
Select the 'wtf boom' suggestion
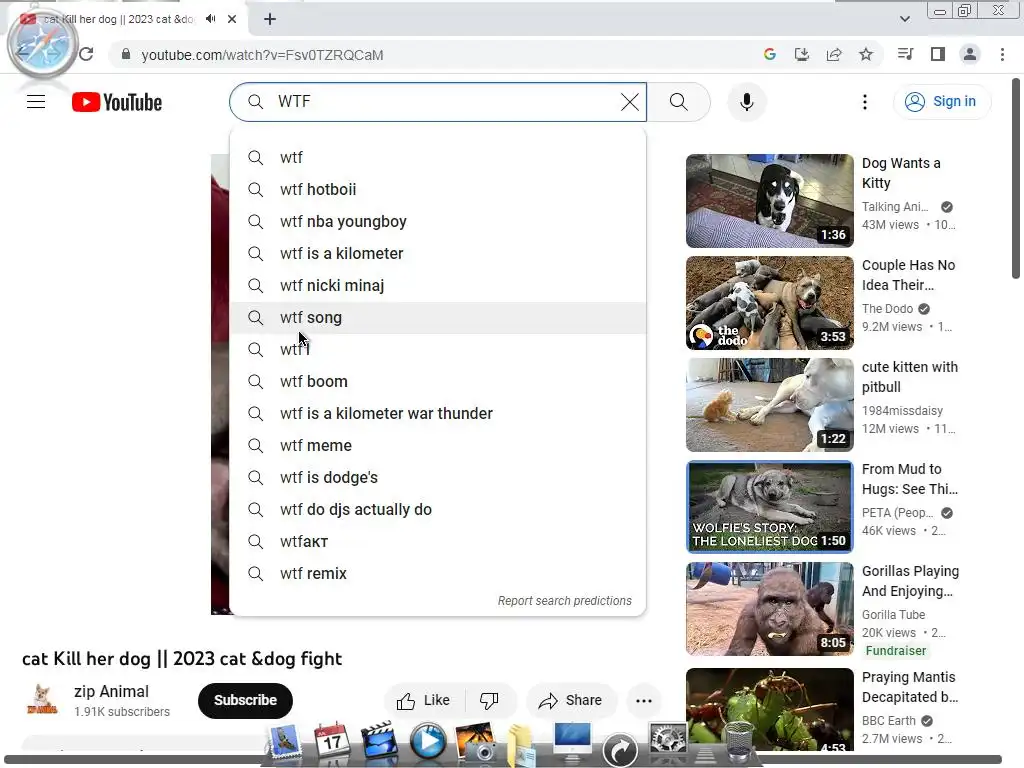tap(438, 381)
